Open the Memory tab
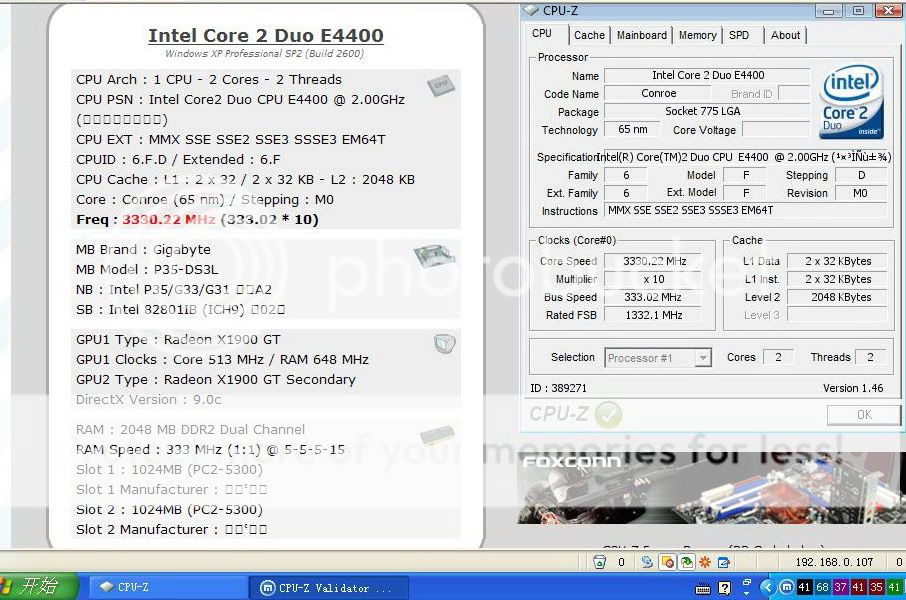This screenshot has width=906, height=600. pos(697,35)
